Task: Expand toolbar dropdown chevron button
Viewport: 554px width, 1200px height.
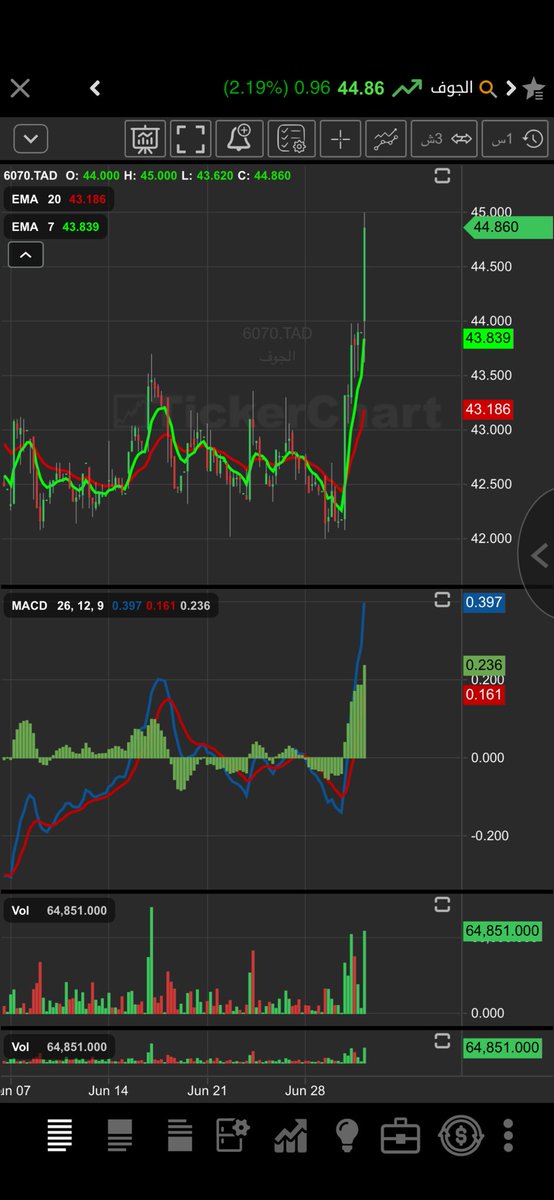Action: pyautogui.click(x=30, y=139)
